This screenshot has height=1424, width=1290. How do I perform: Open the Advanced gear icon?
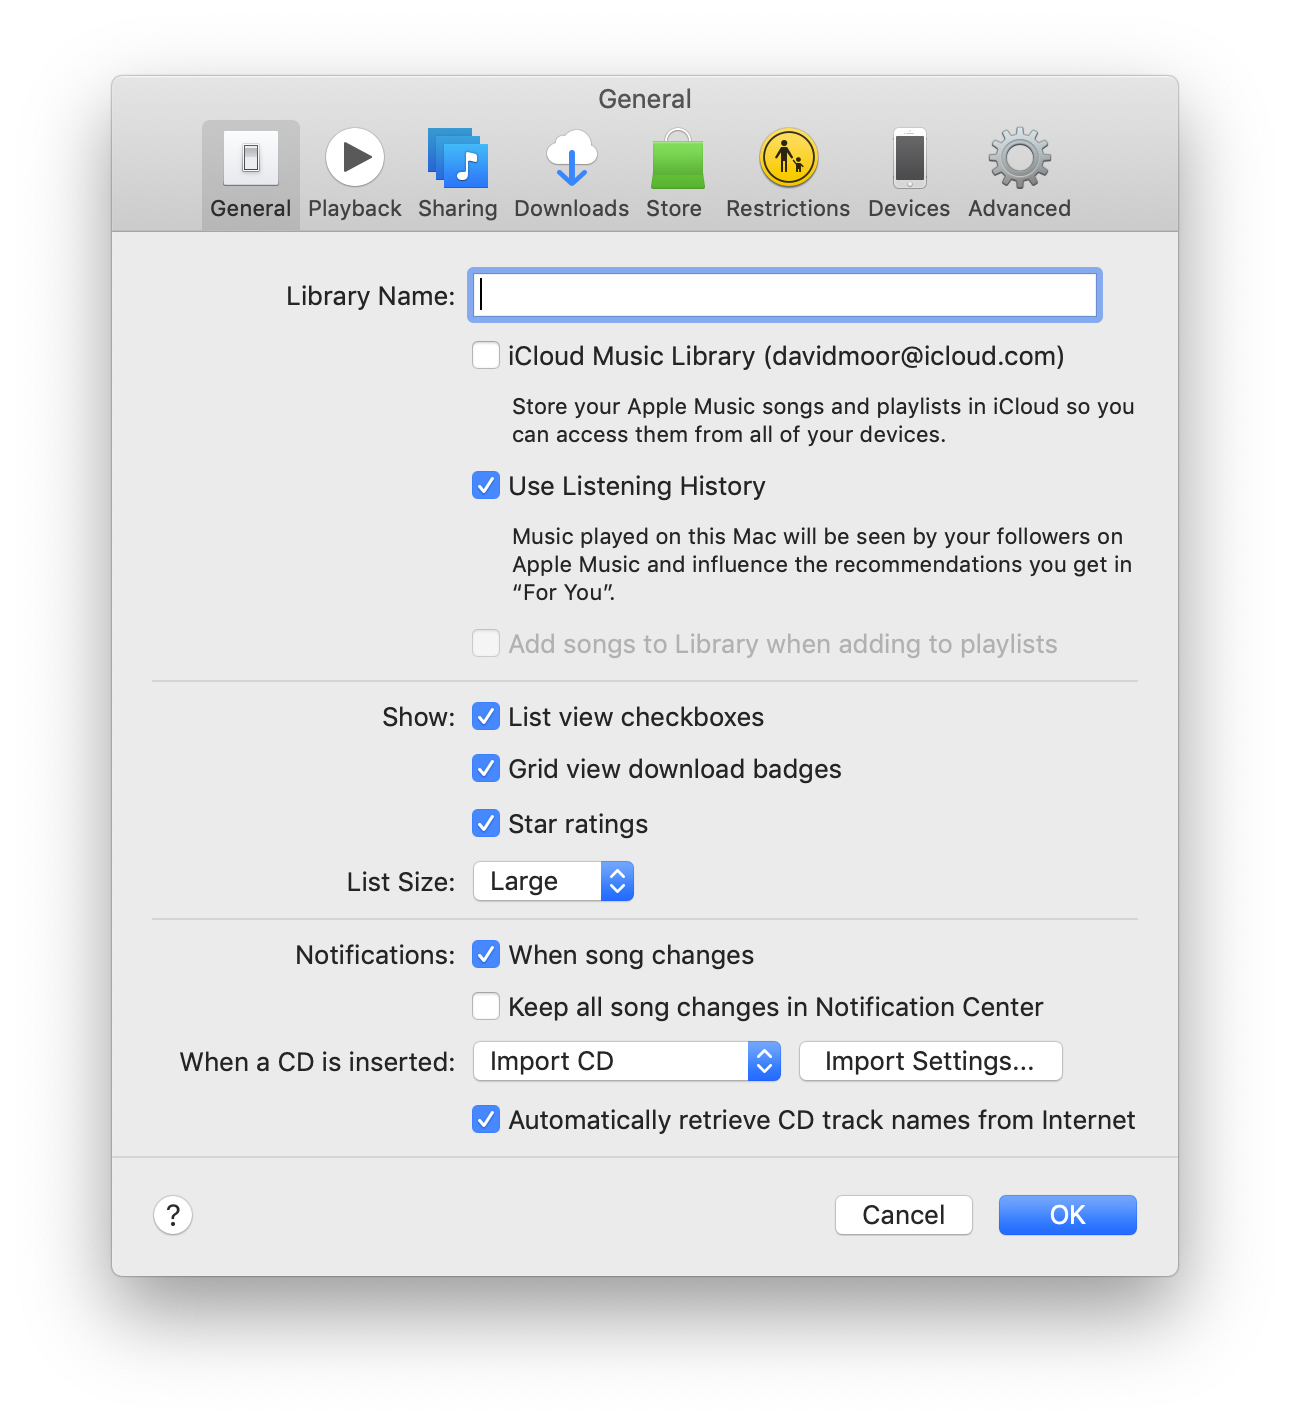[1020, 158]
